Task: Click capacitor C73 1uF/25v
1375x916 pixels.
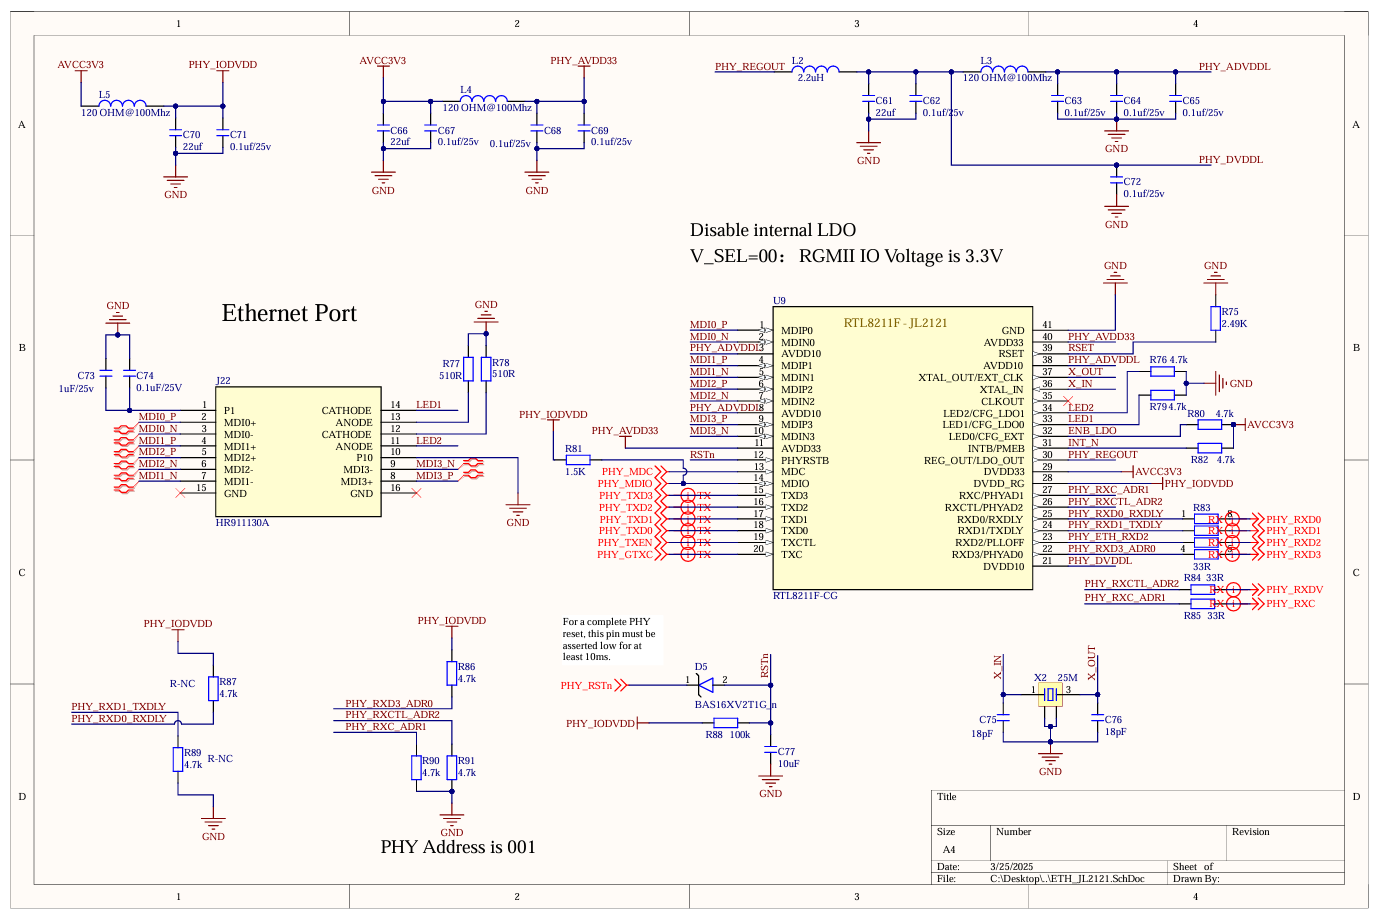Action: pos(104,374)
